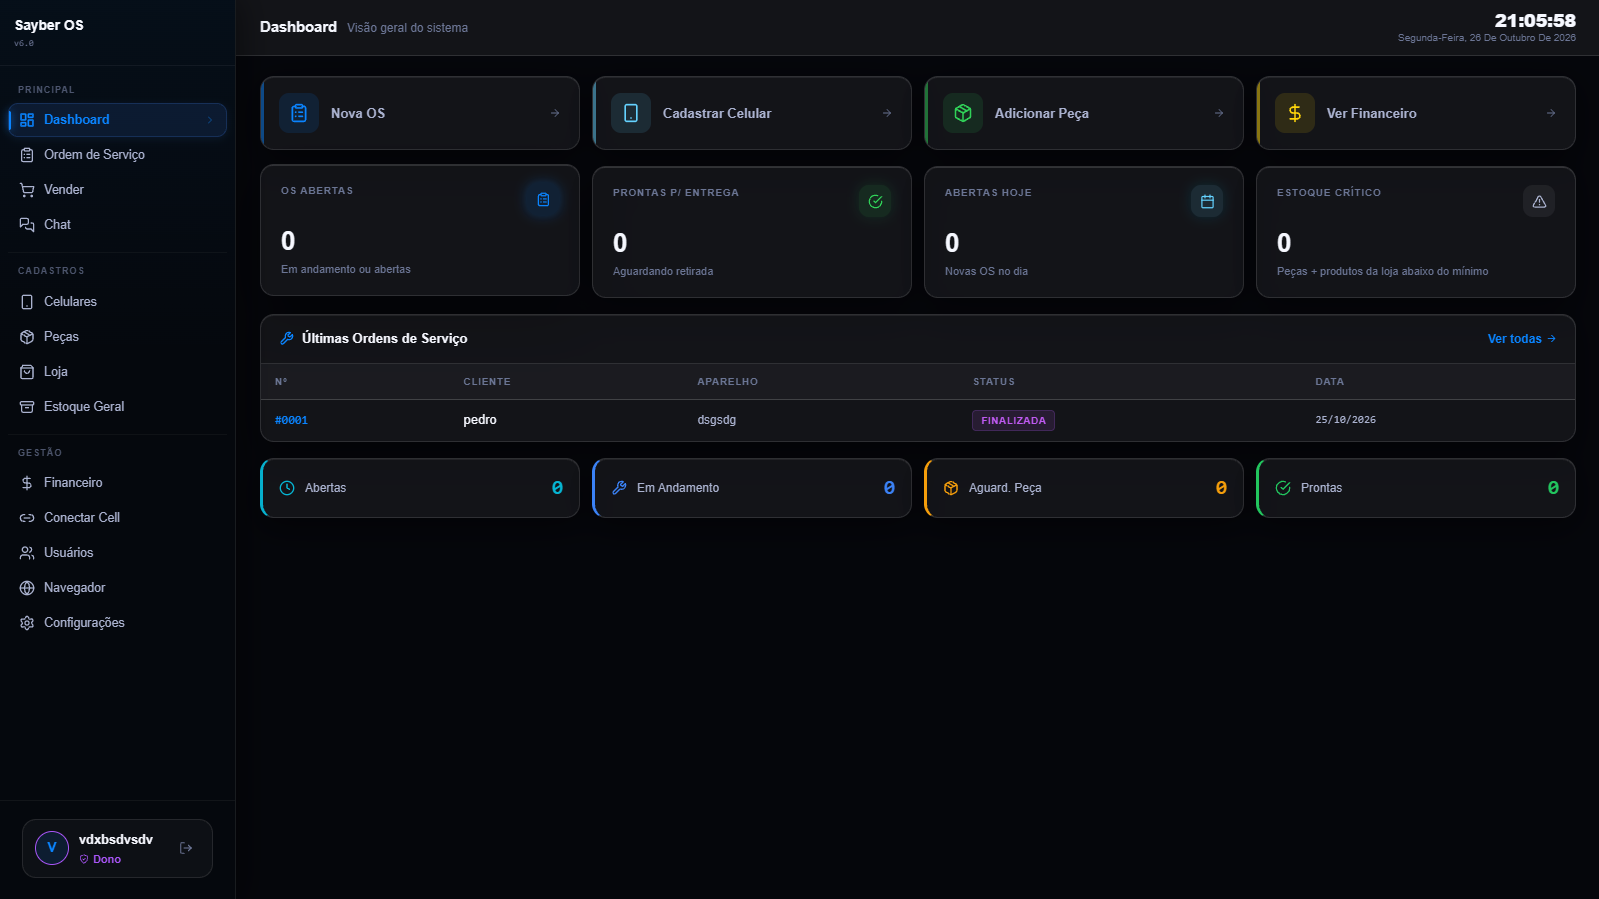Click the clock icon in Abertas card
The height and width of the screenshot is (899, 1599).
click(x=287, y=488)
